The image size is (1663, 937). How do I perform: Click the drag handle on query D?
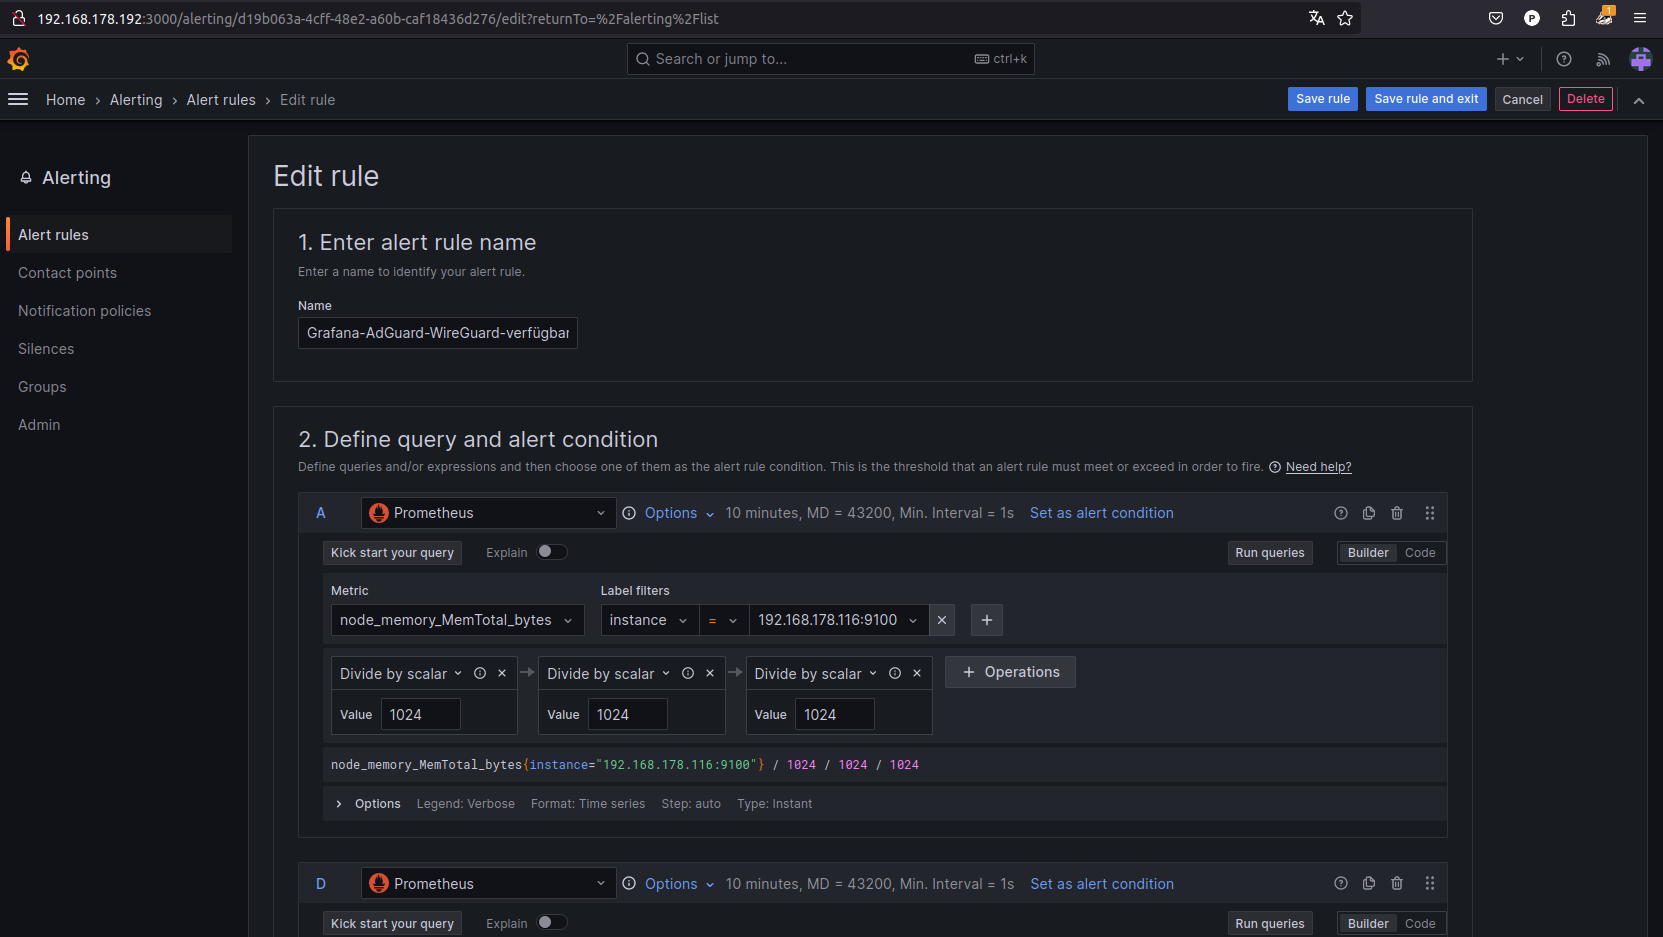[1430, 883]
